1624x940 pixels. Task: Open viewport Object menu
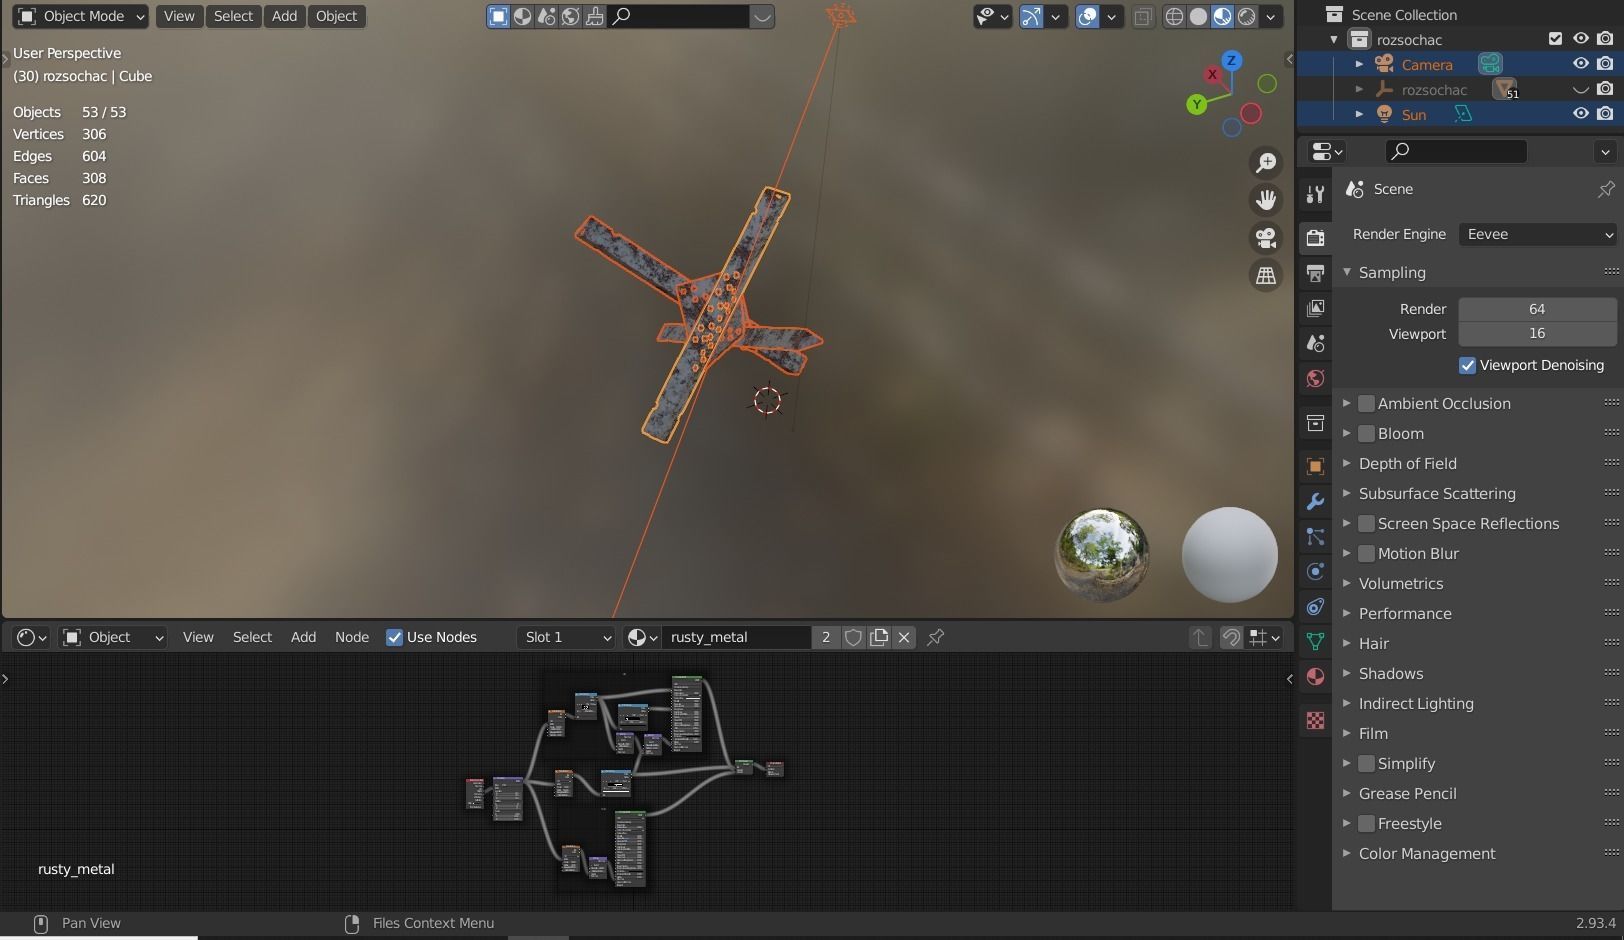[336, 16]
